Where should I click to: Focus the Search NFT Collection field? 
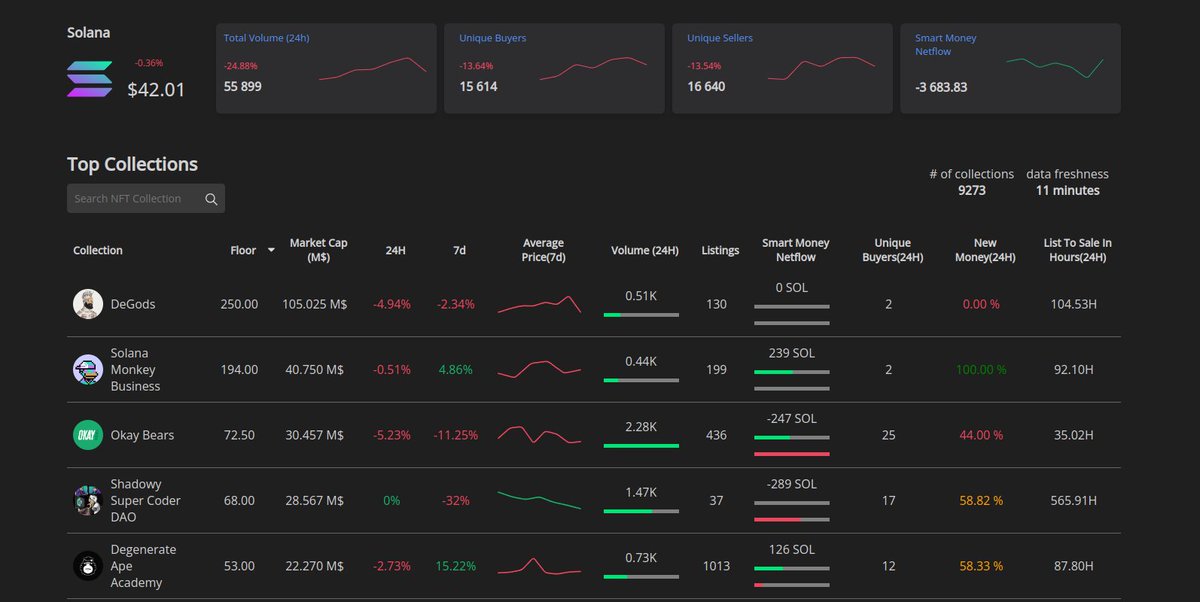click(x=146, y=198)
